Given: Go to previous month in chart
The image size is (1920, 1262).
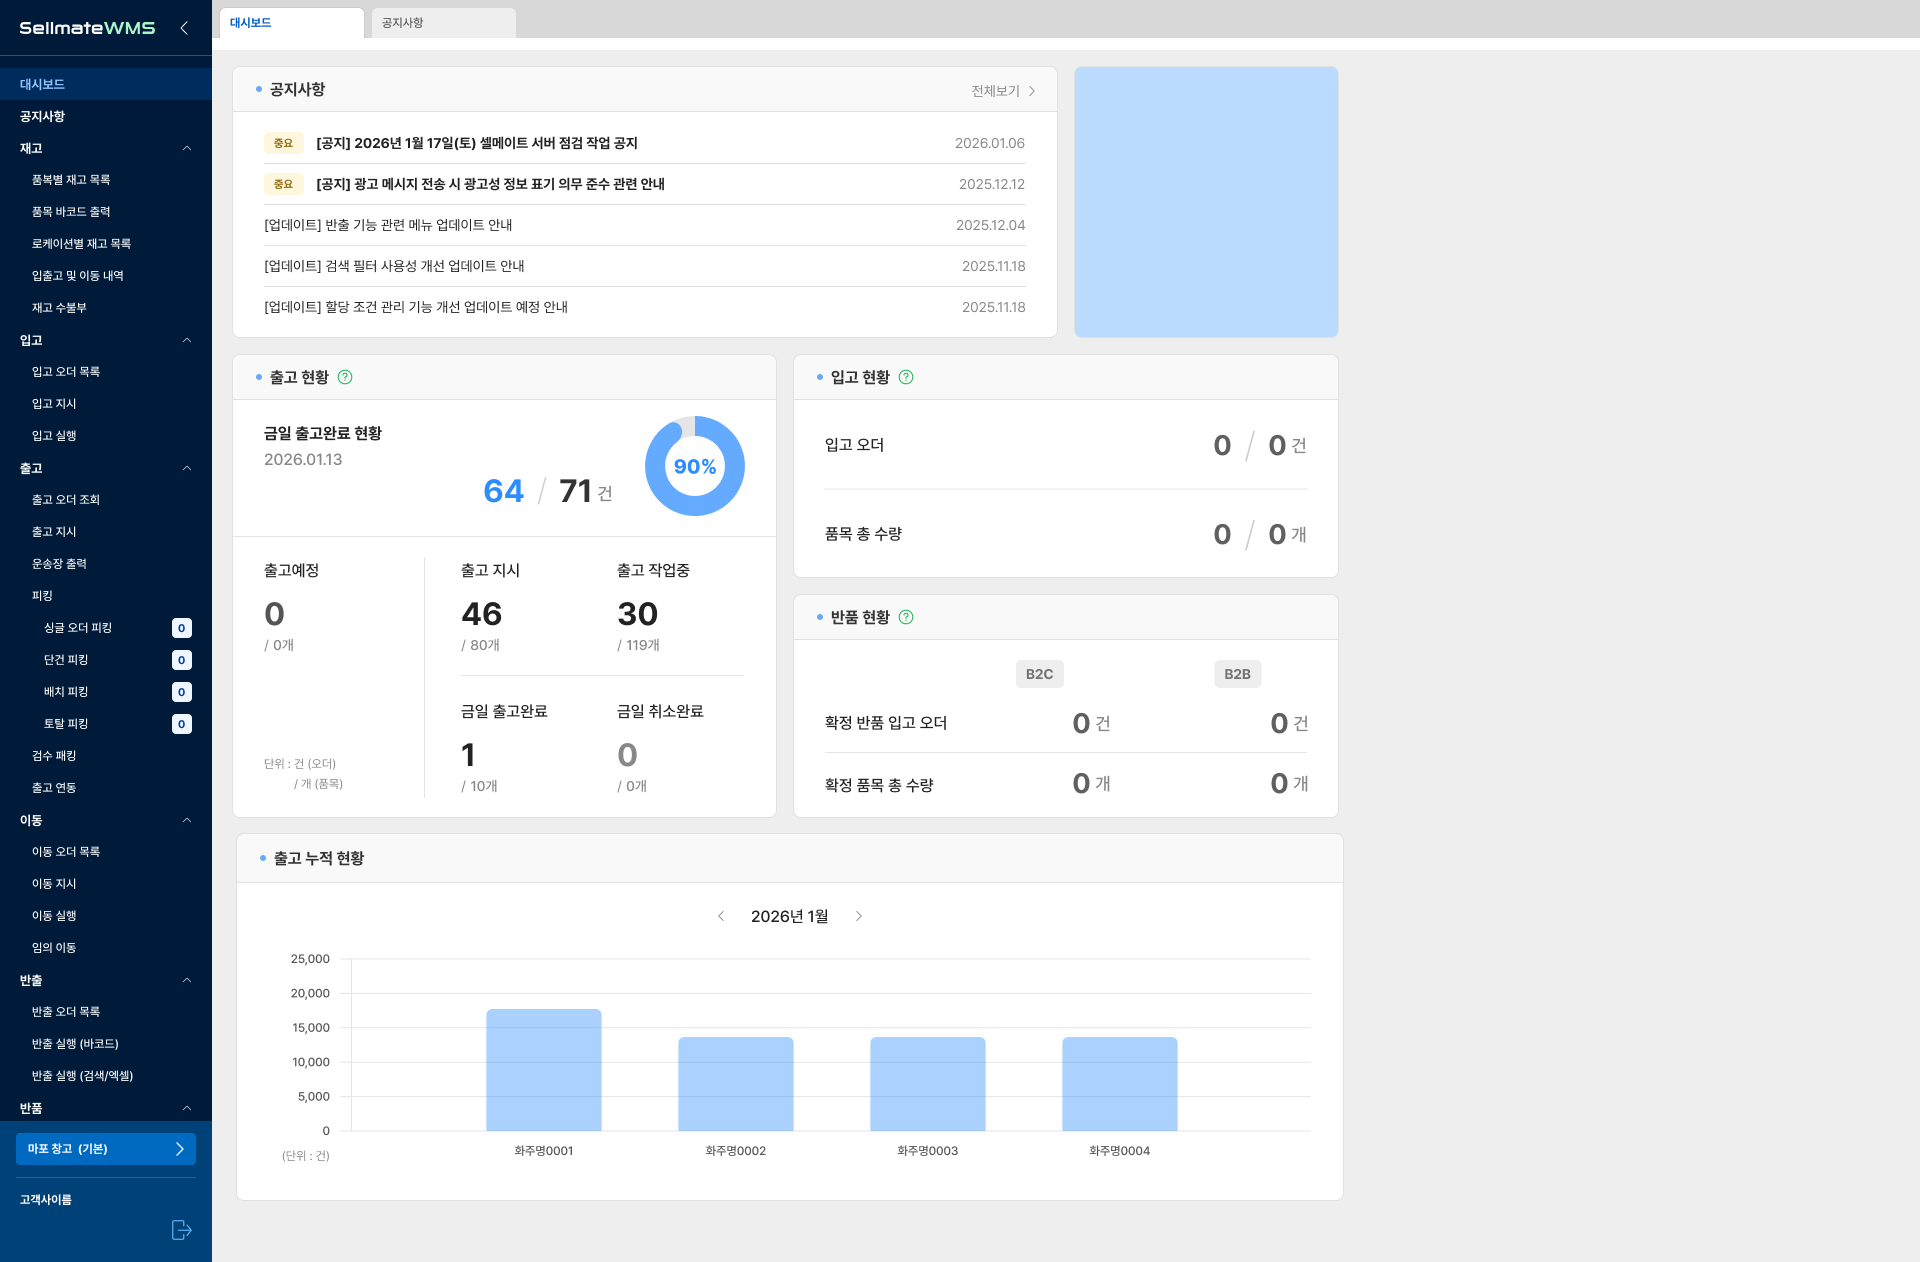Looking at the screenshot, I should click(x=721, y=916).
